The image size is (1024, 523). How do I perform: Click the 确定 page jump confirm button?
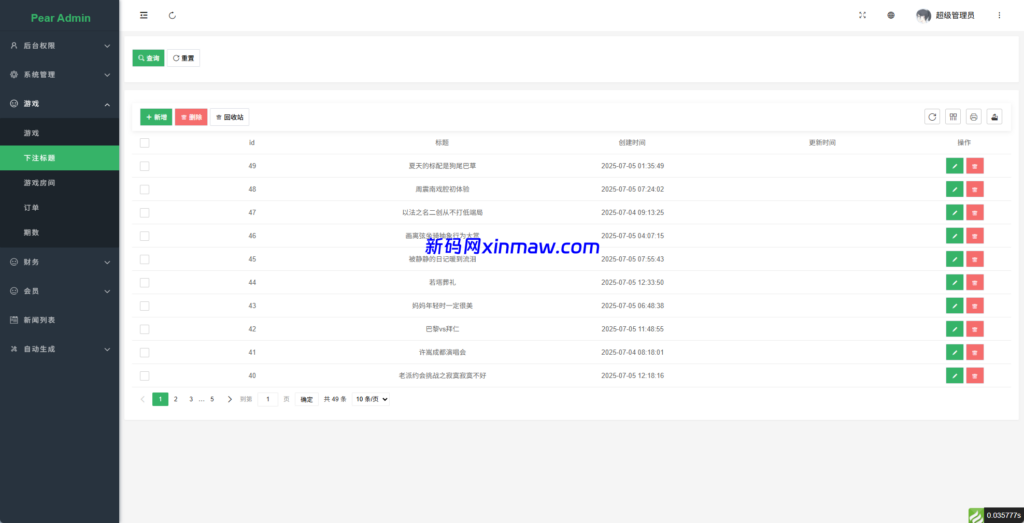306,399
